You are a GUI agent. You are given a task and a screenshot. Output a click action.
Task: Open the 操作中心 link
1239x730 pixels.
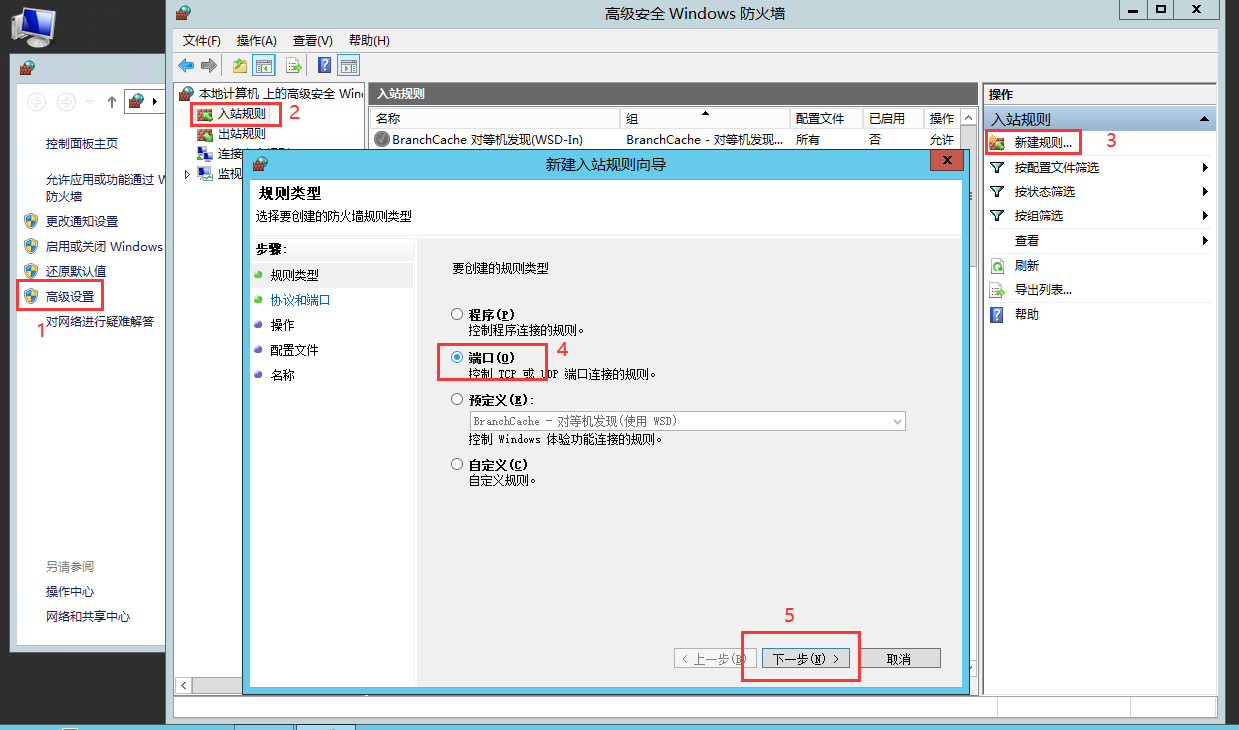pos(70,592)
